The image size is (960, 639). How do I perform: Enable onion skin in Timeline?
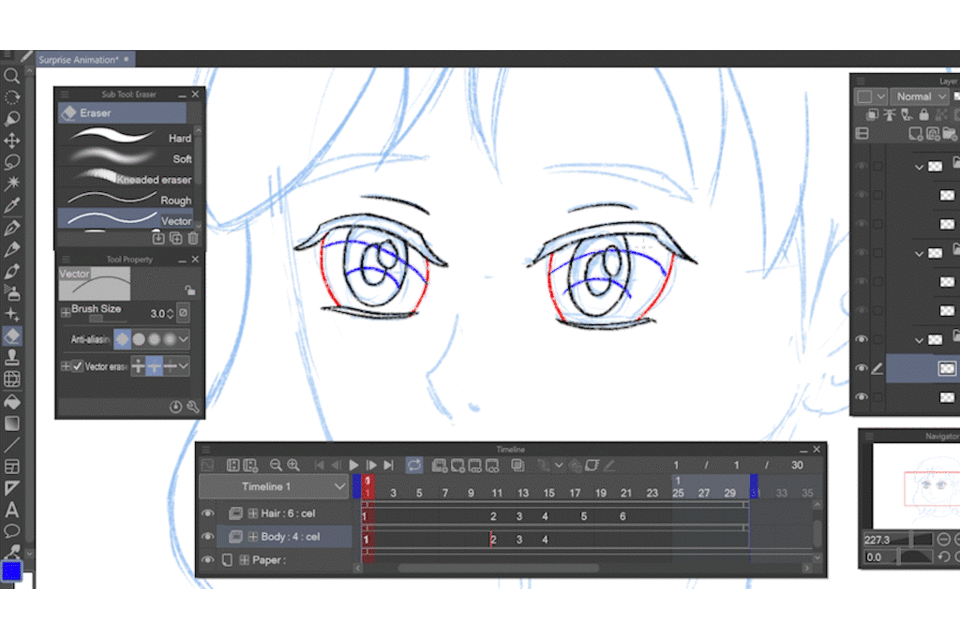(x=517, y=466)
